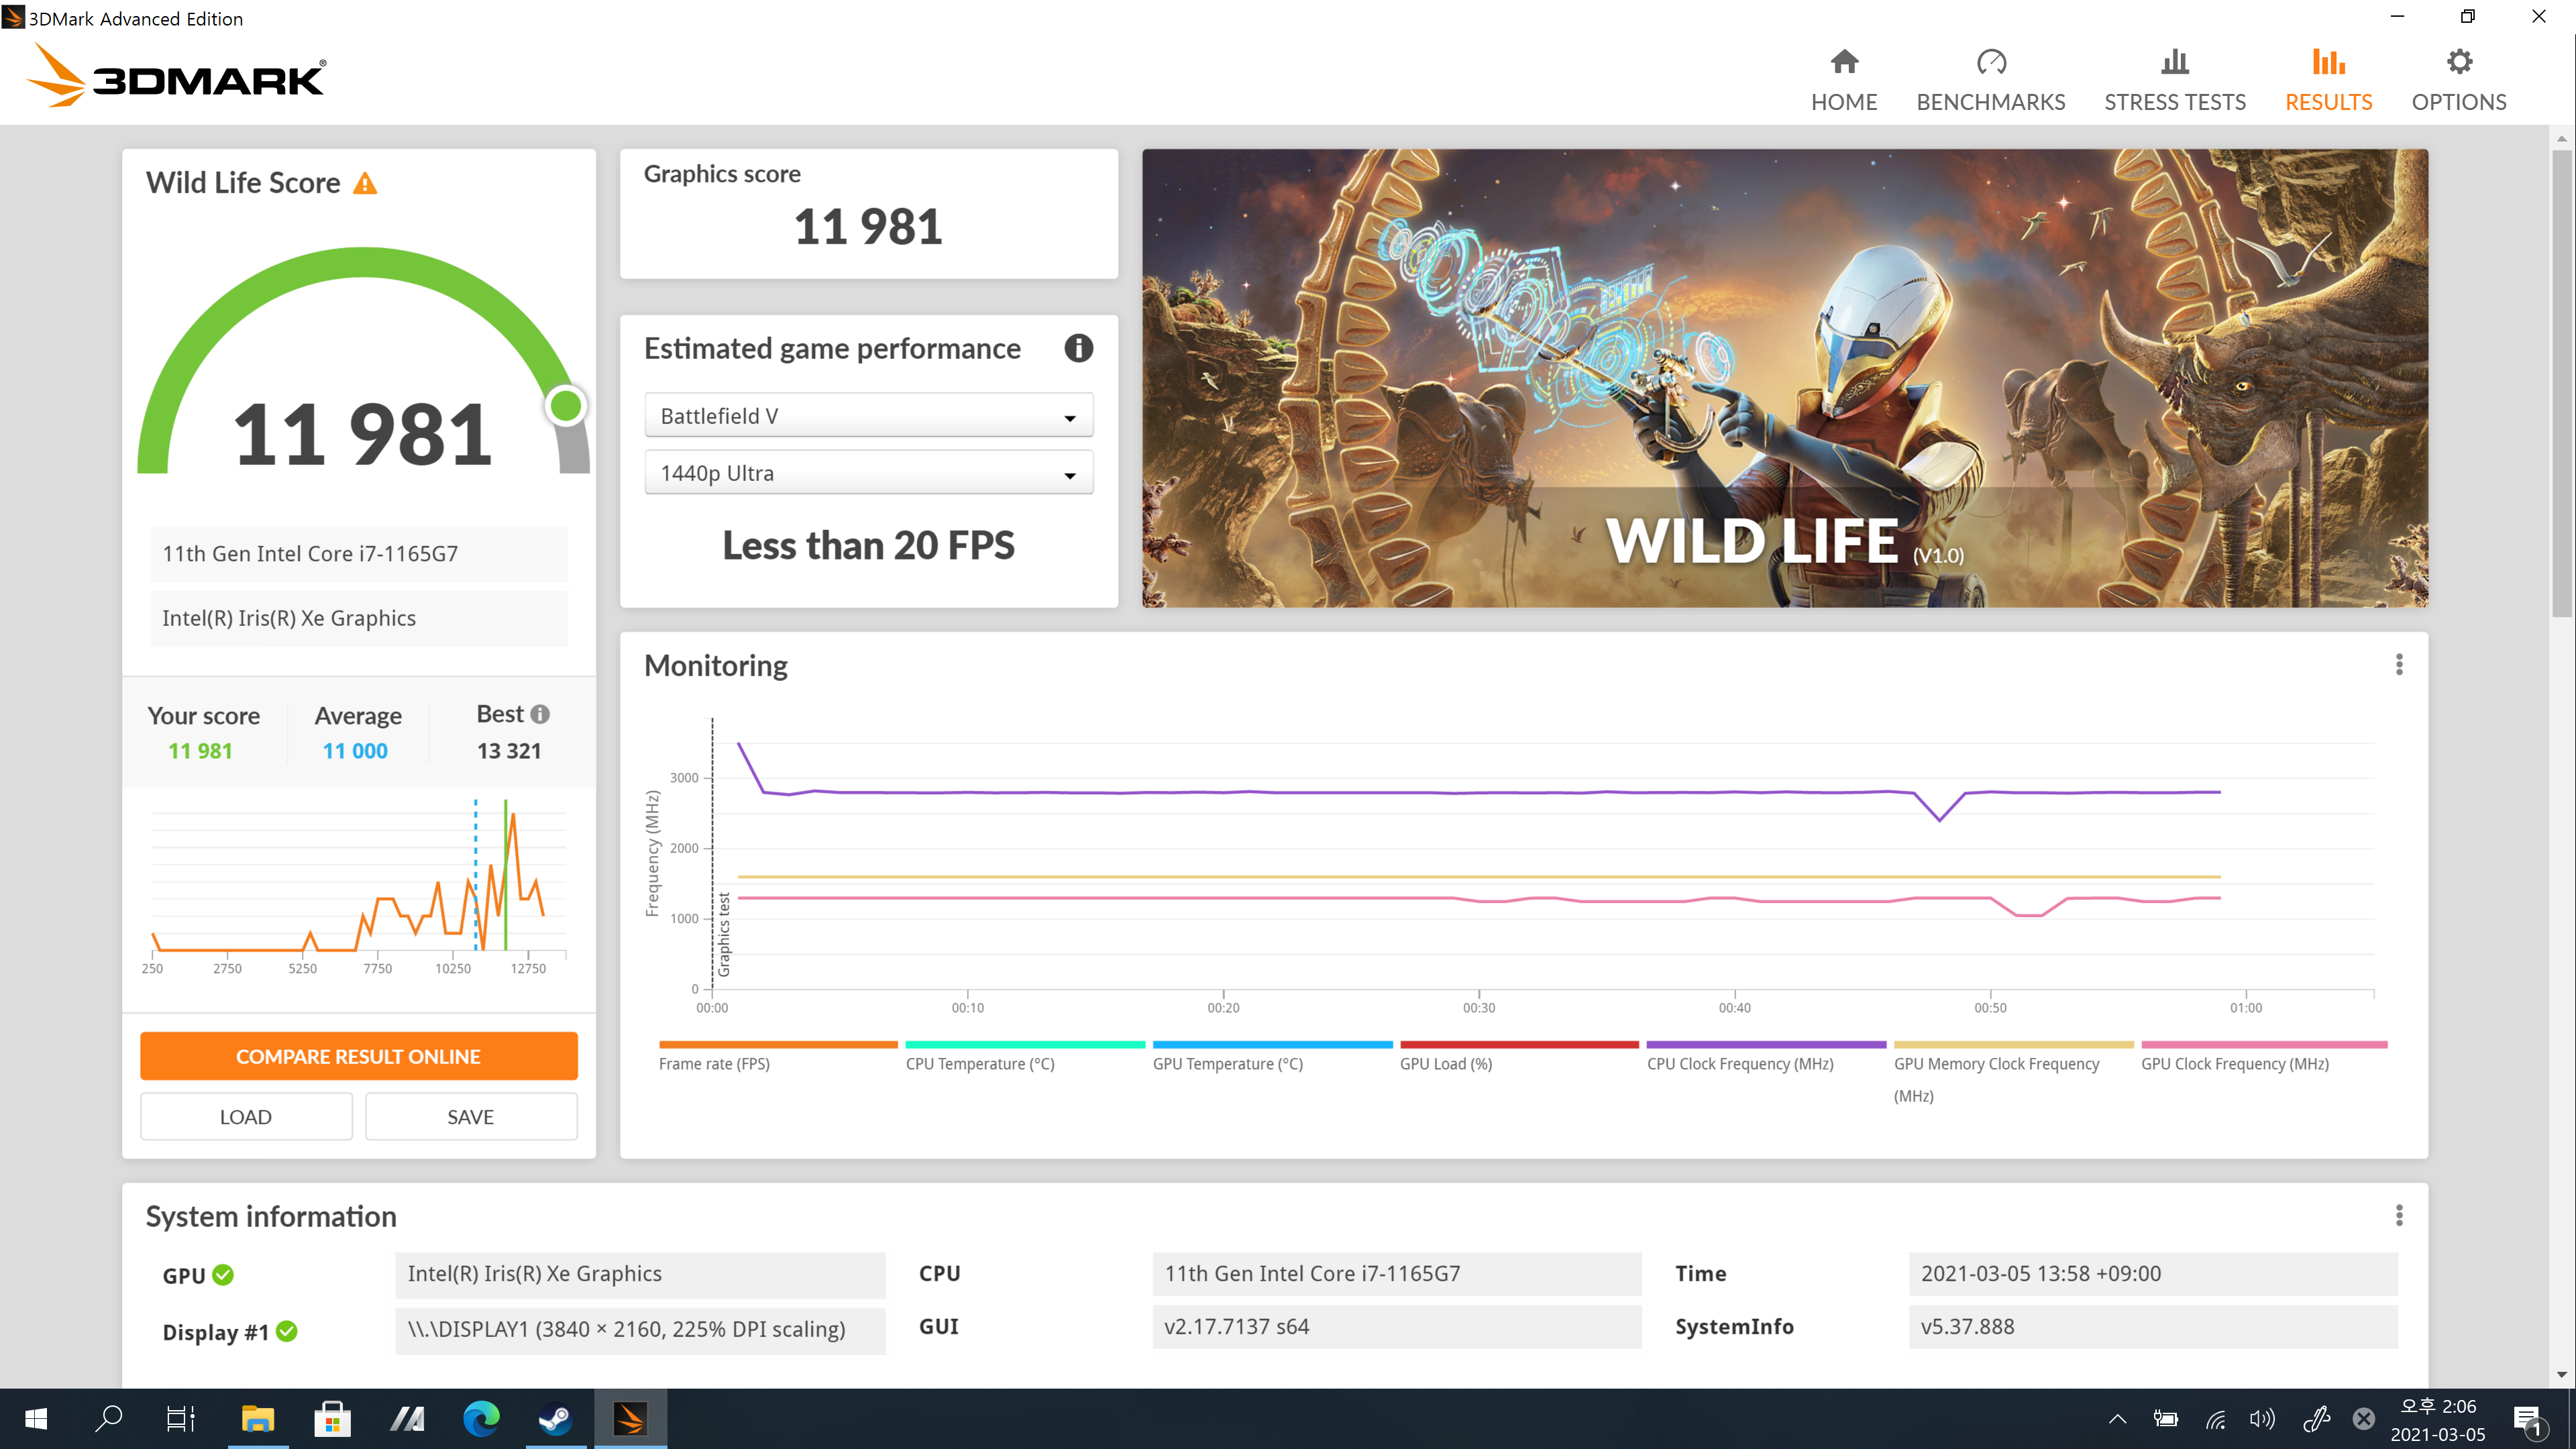Click Compare Result Online button
This screenshot has height=1449, width=2576.
(x=358, y=1056)
